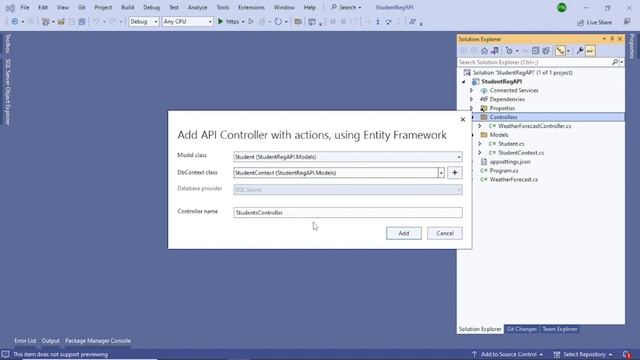Select Program.cs in Solution Explorer

(504, 171)
